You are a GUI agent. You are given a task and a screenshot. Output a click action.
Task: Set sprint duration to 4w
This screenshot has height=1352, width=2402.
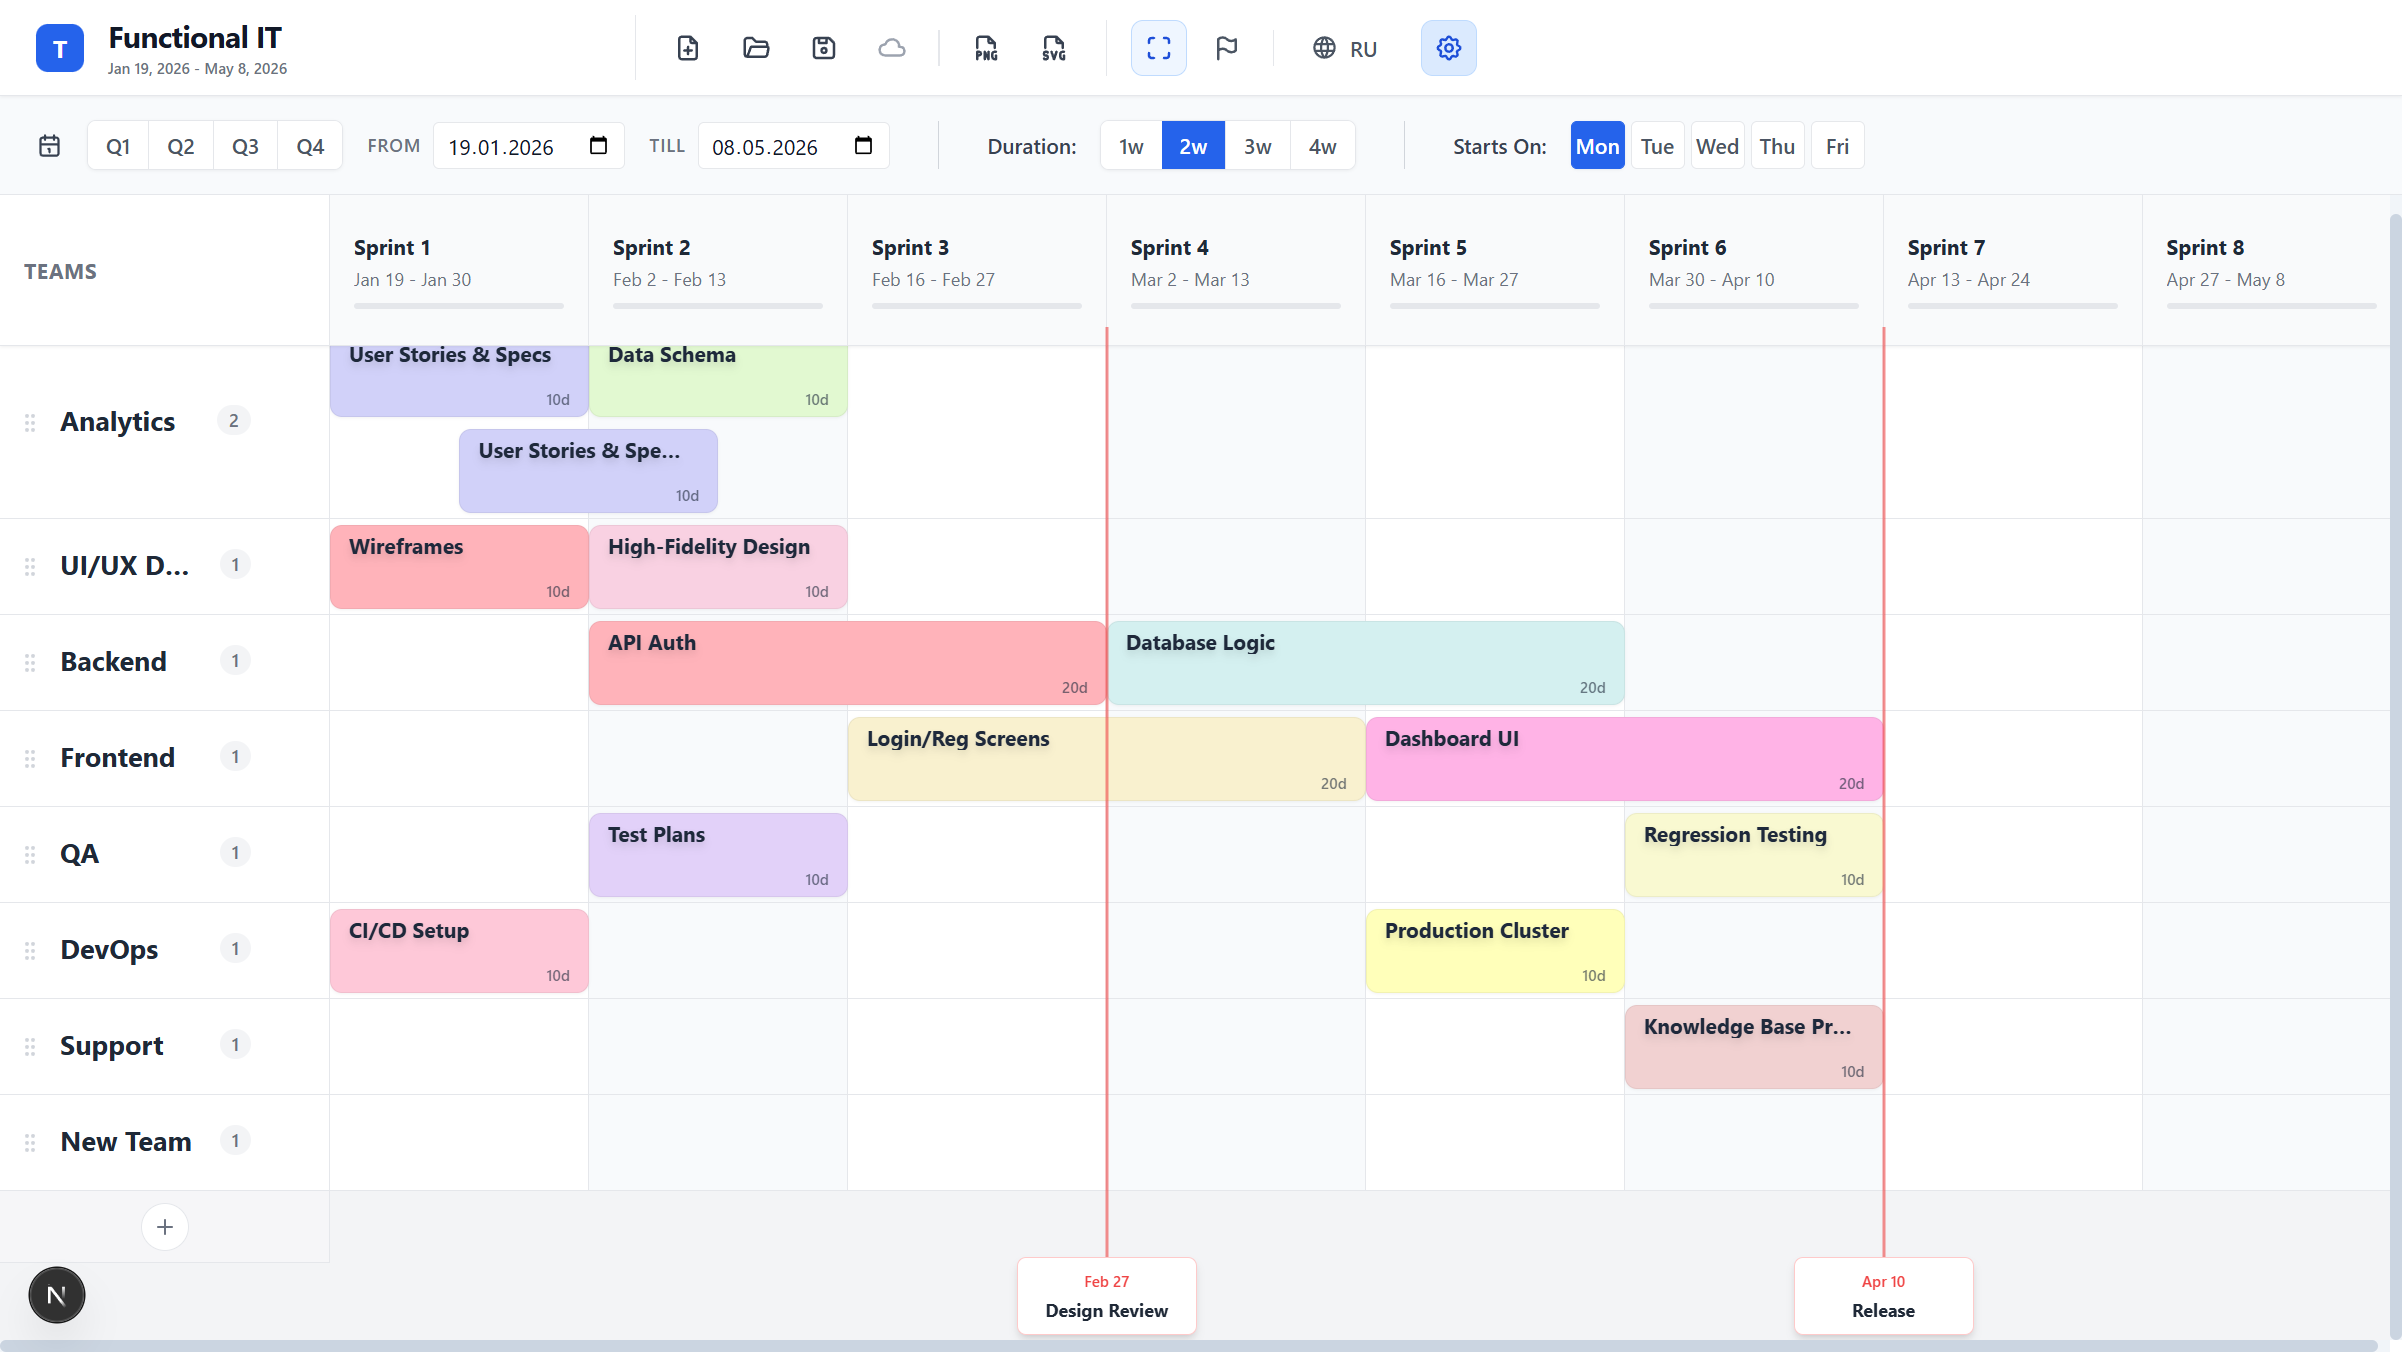pyautogui.click(x=1323, y=146)
